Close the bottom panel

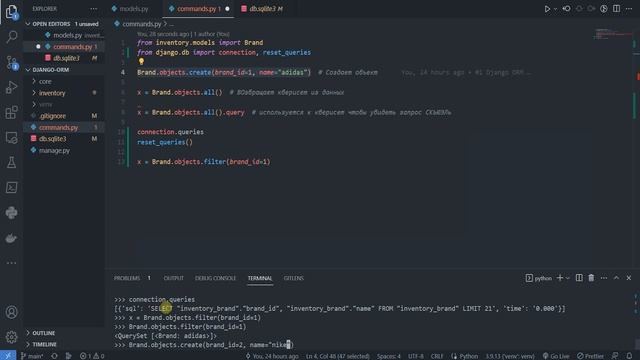click(x=629, y=278)
